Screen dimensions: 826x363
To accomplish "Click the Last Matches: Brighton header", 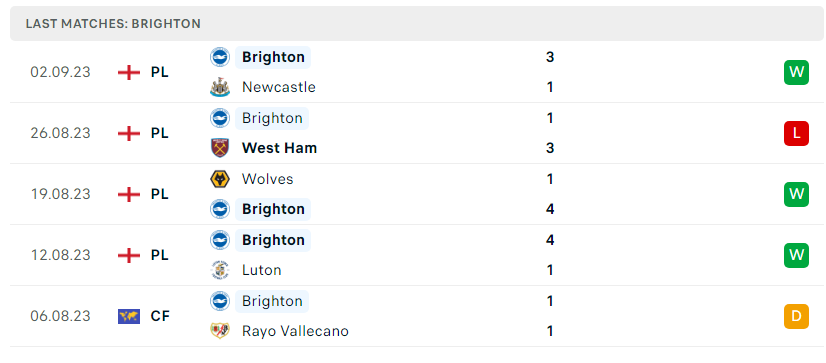I will coord(113,24).
